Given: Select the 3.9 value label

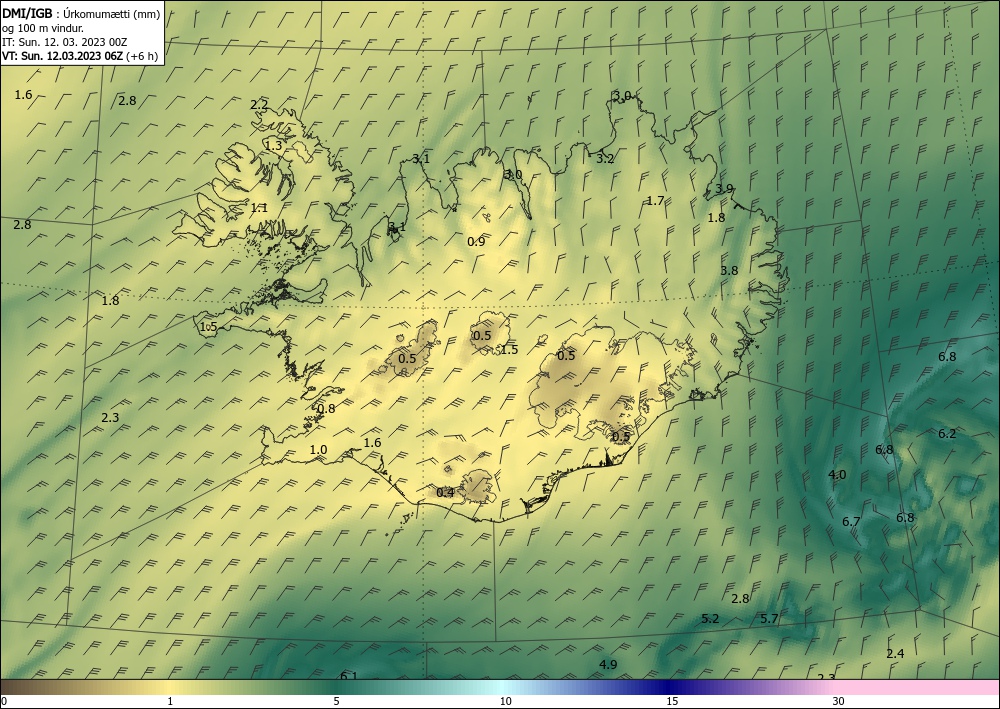Looking at the screenshot, I should click(724, 189).
